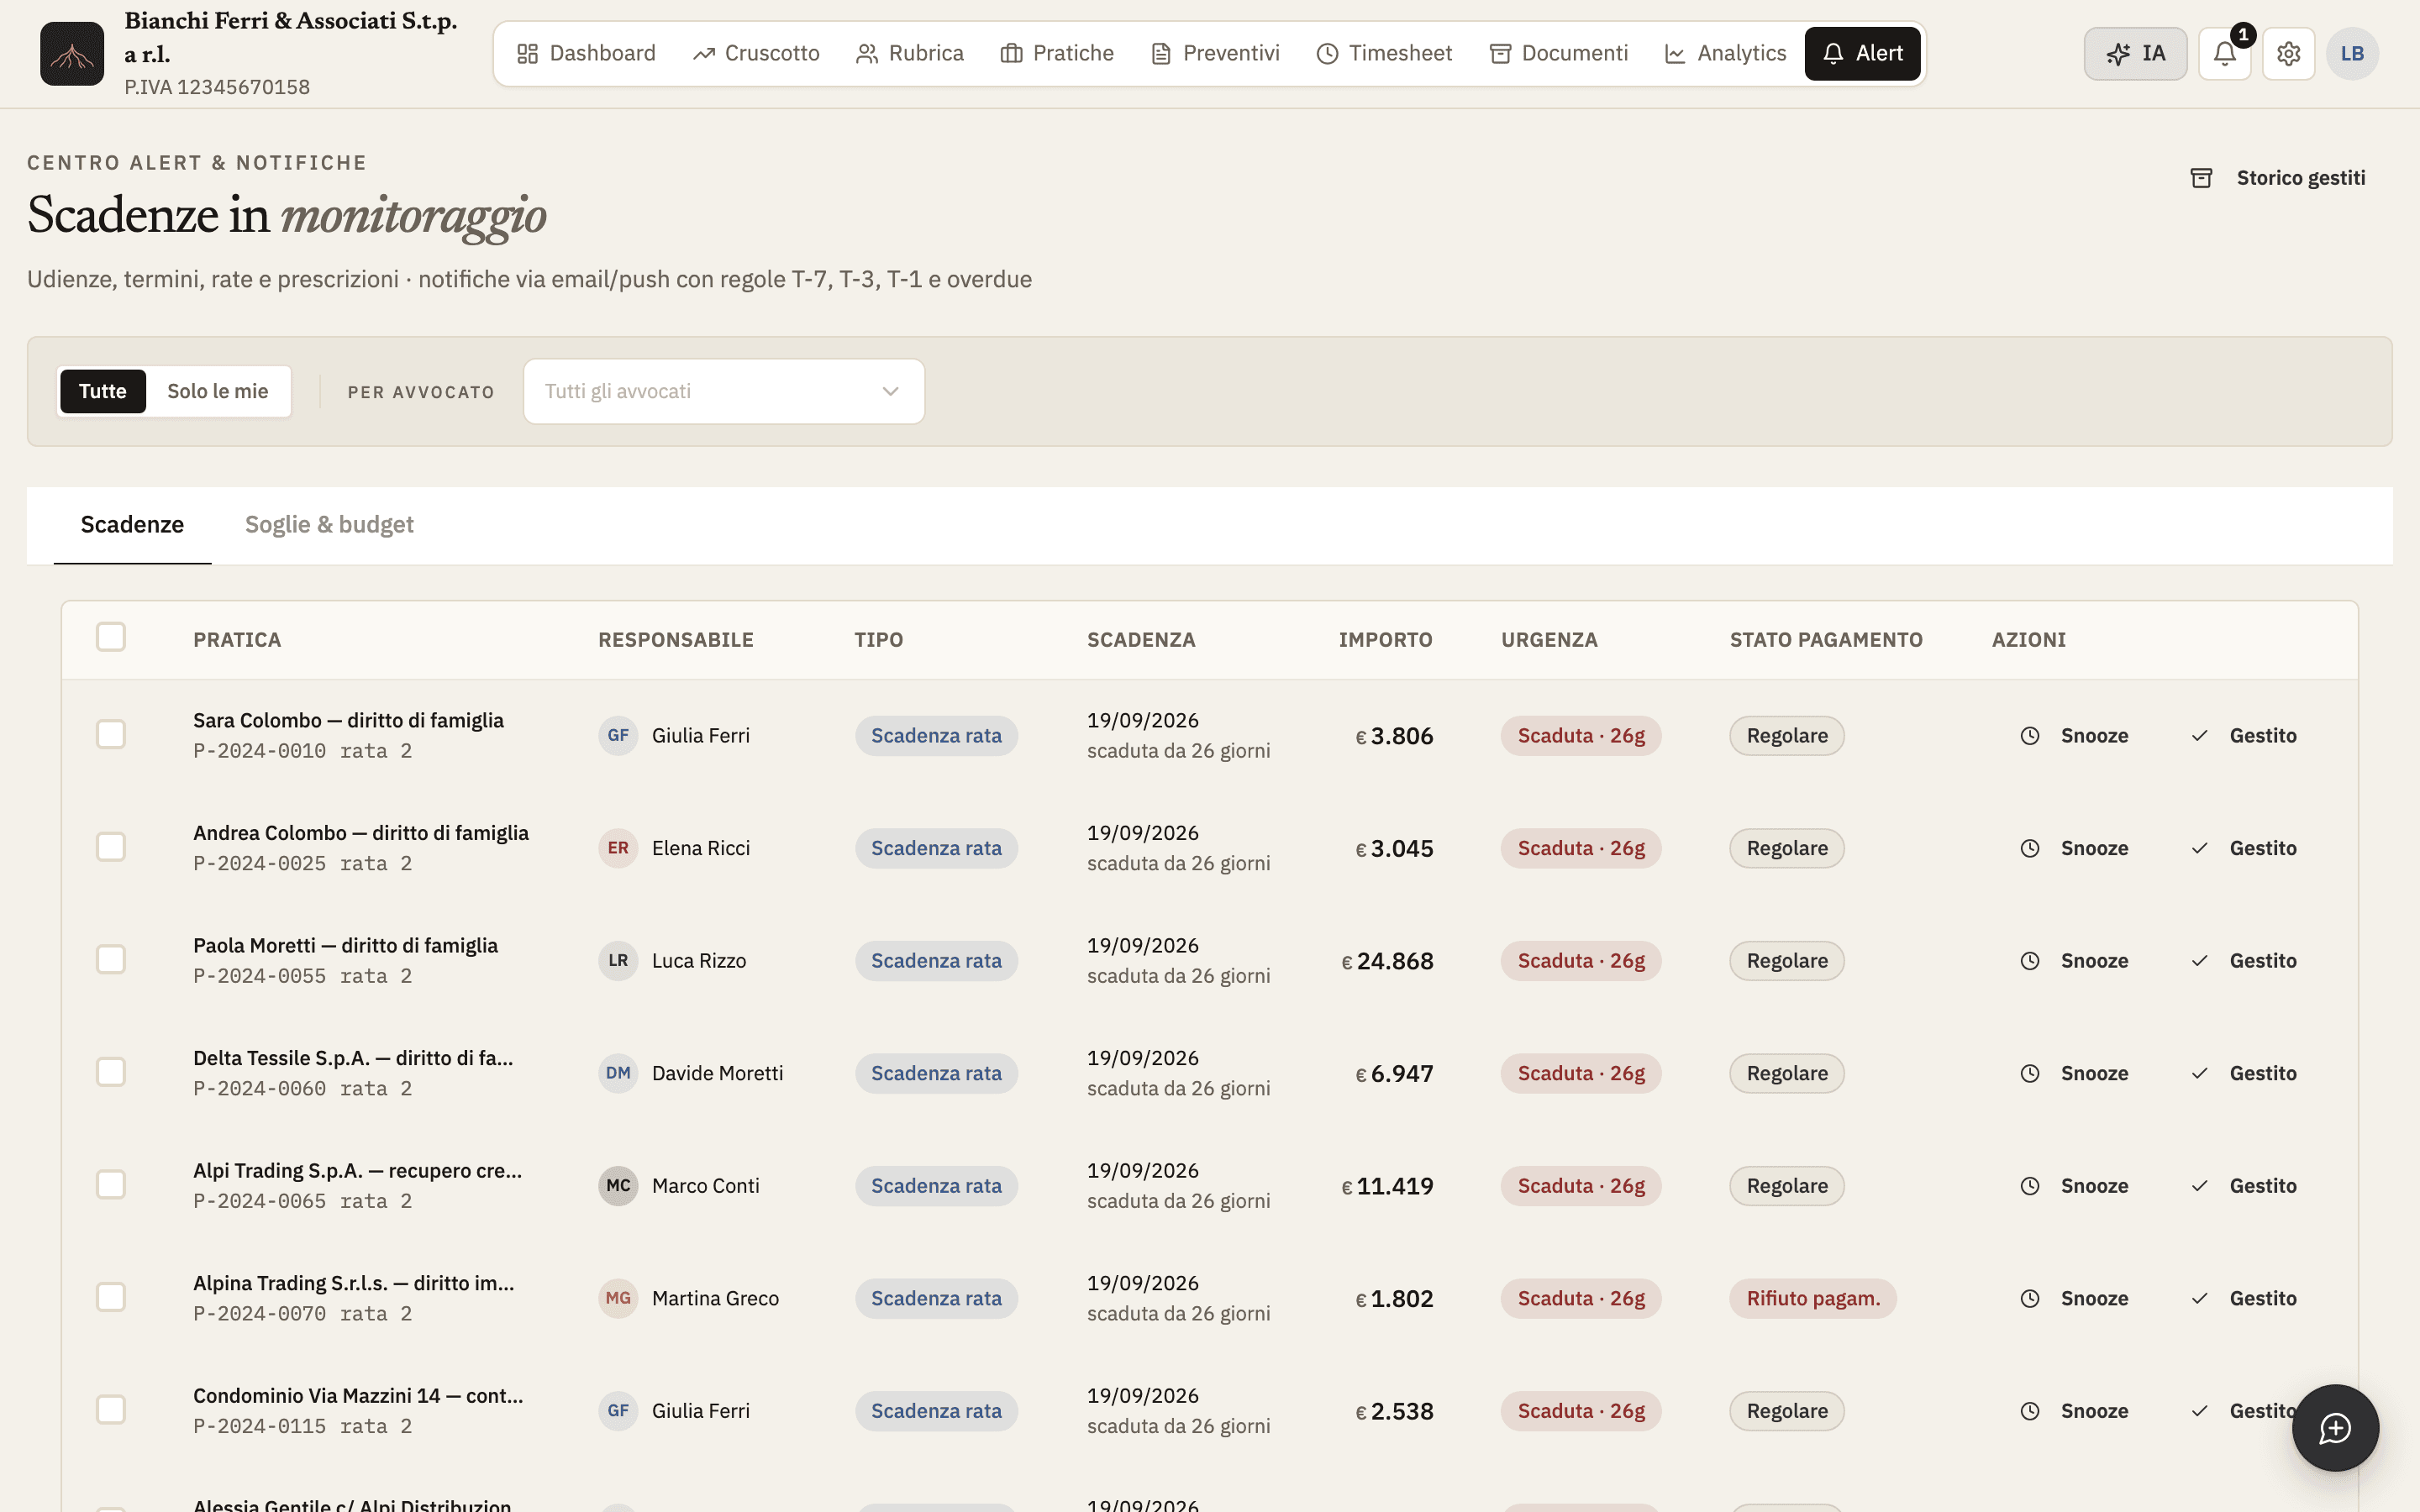Click P-2024-0115 rata 2 text
Viewport: 2420px width, 1512px height.
click(302, 1427)
